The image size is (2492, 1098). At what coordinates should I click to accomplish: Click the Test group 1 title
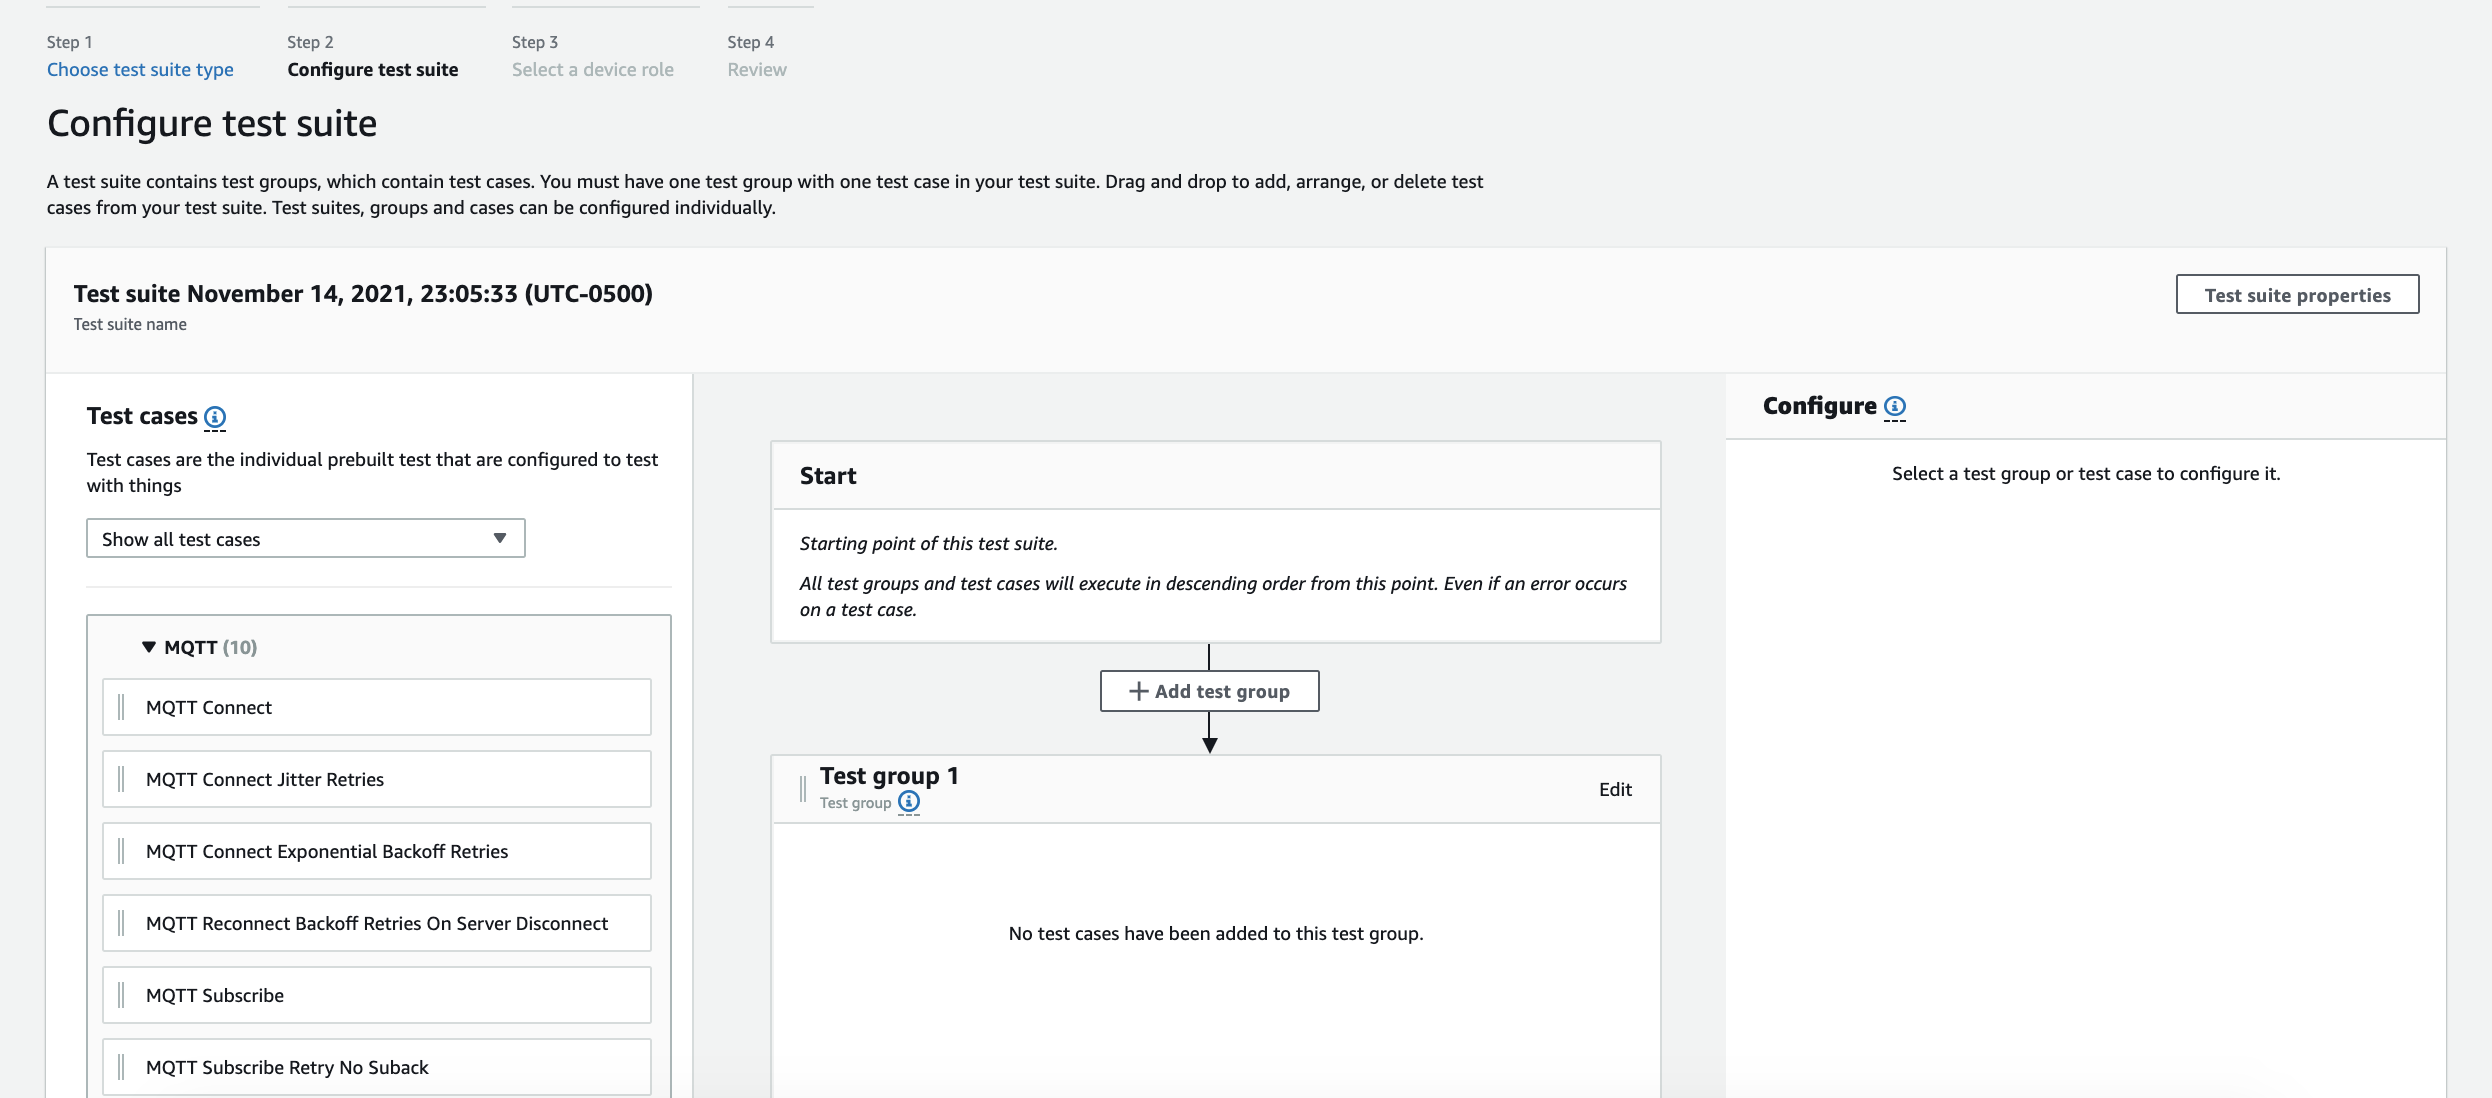point(888,776)
